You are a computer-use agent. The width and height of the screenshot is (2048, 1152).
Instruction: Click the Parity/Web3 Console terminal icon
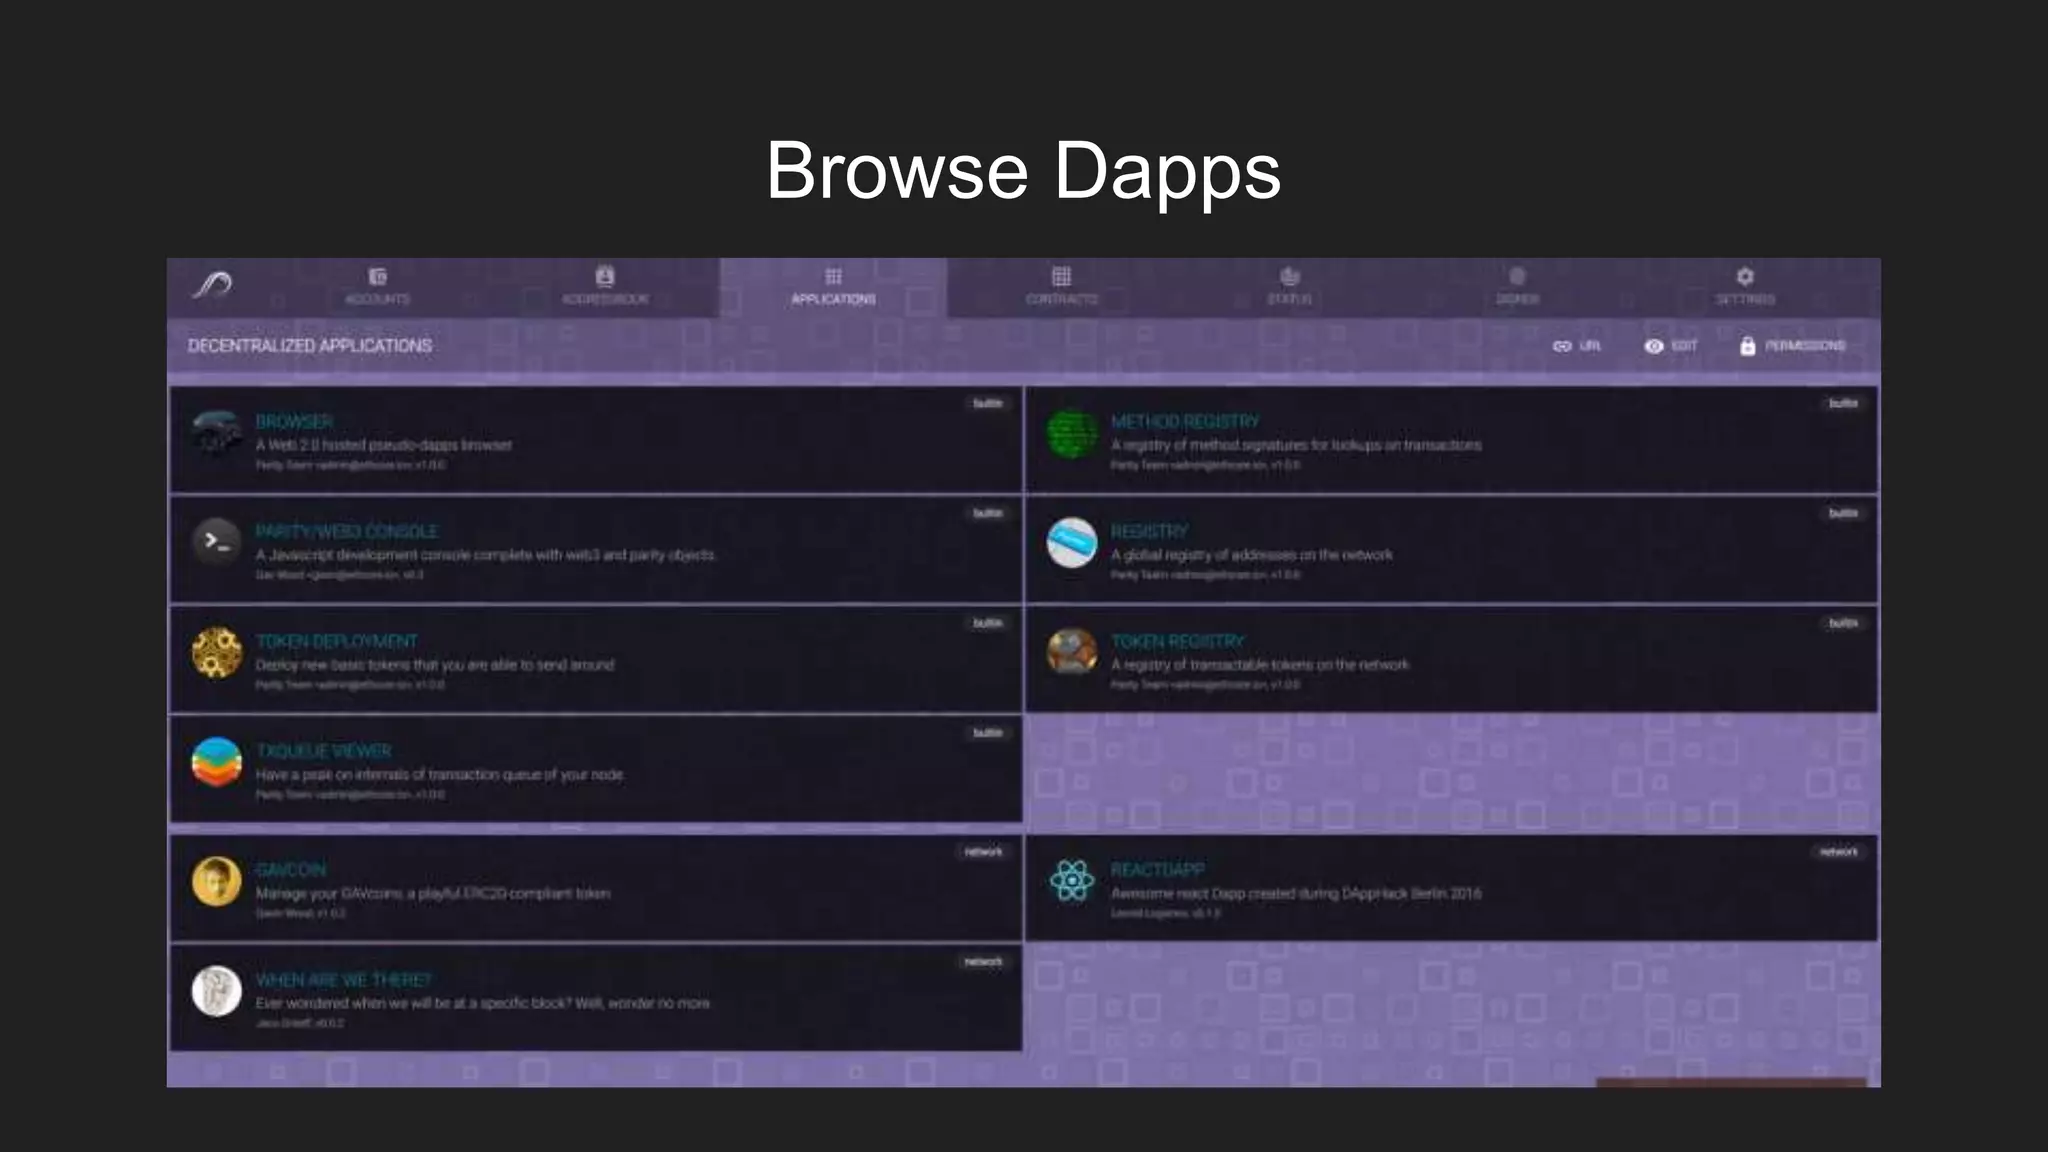point(217,542)
